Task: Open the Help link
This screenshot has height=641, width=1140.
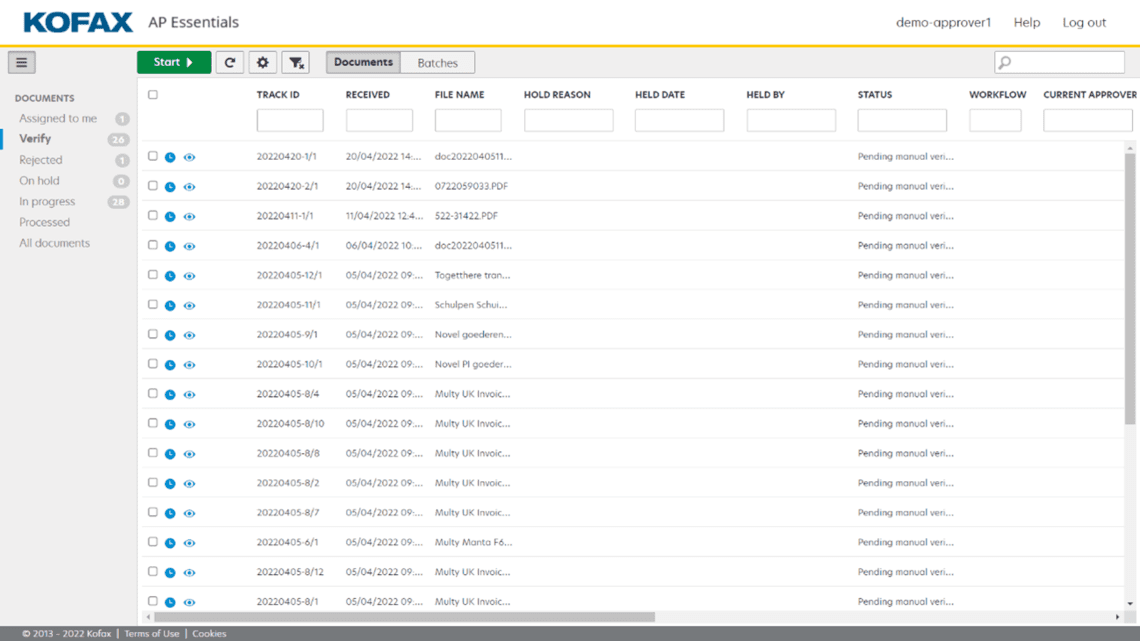Action: tap(1026, 22)
